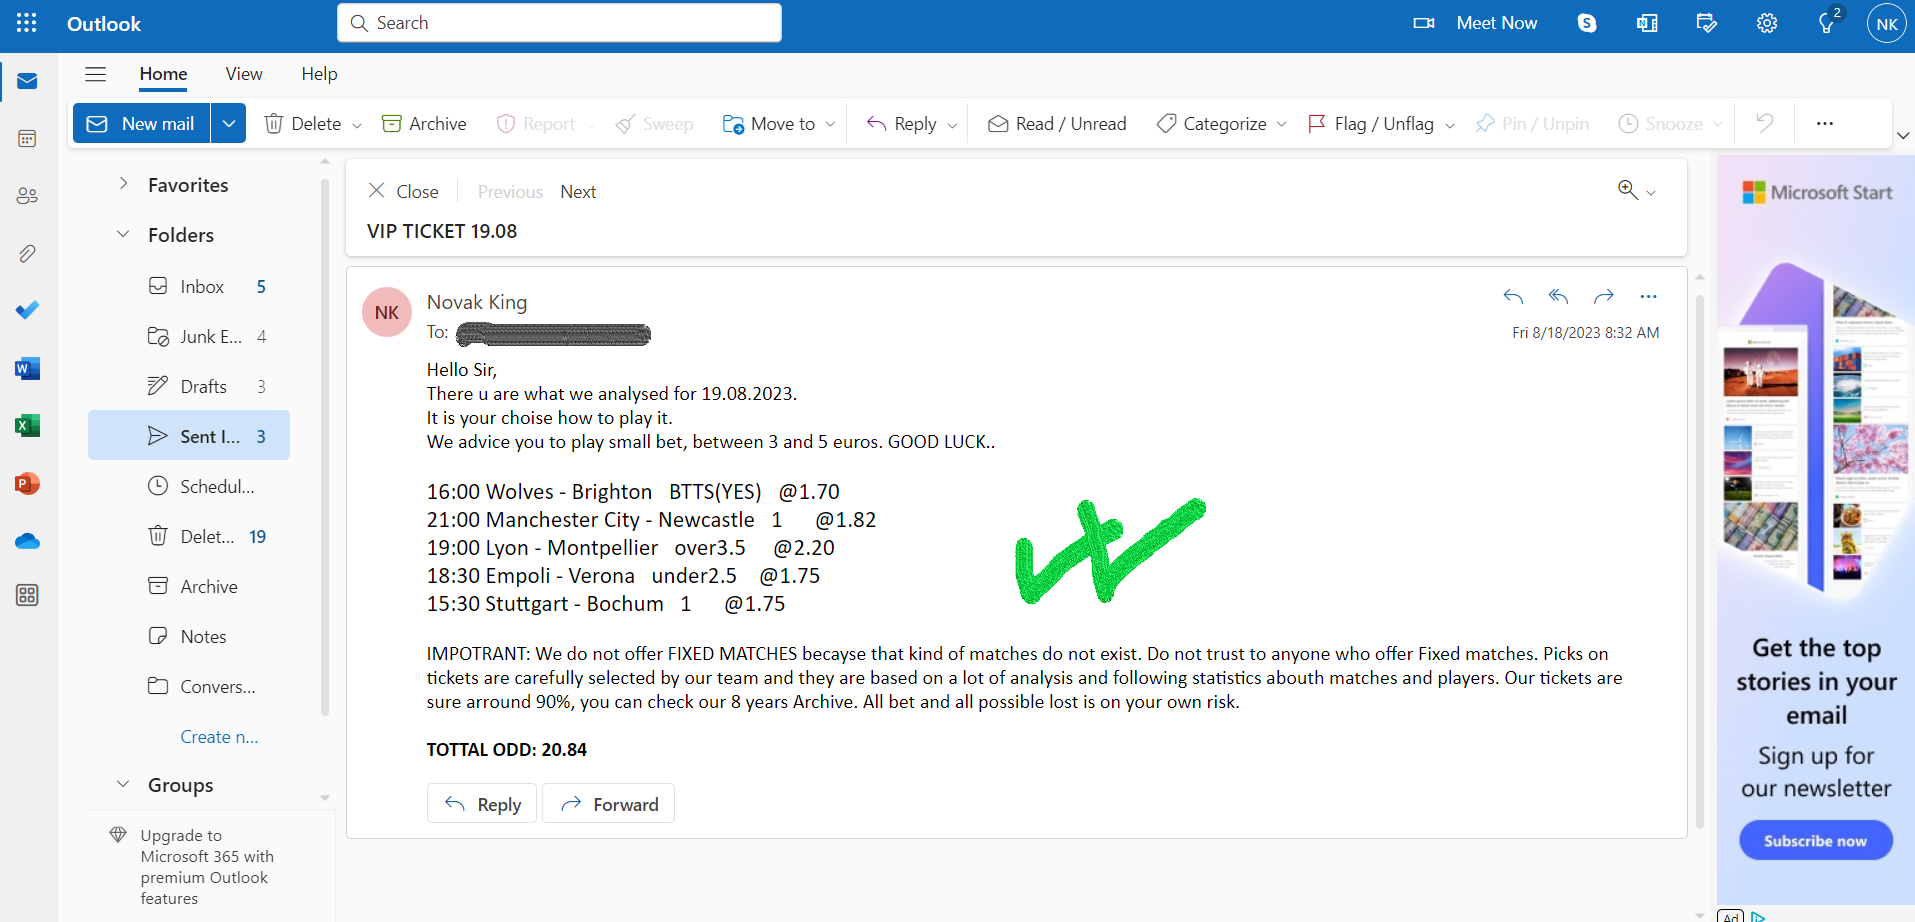The width and height of the screenshot is (1915, 922).
Task: Open Mail from the left app rail
Action: [x=27, y=81]
